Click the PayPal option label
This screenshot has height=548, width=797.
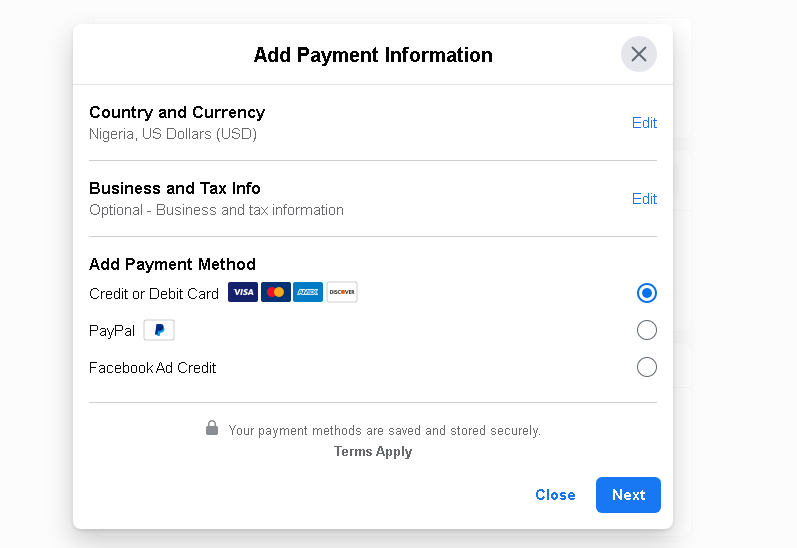[x=112, y=331]
